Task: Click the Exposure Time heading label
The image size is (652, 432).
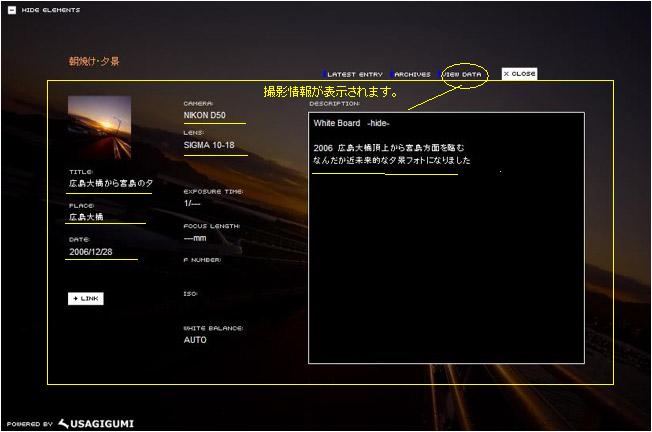Action: [x=213, y=192]
